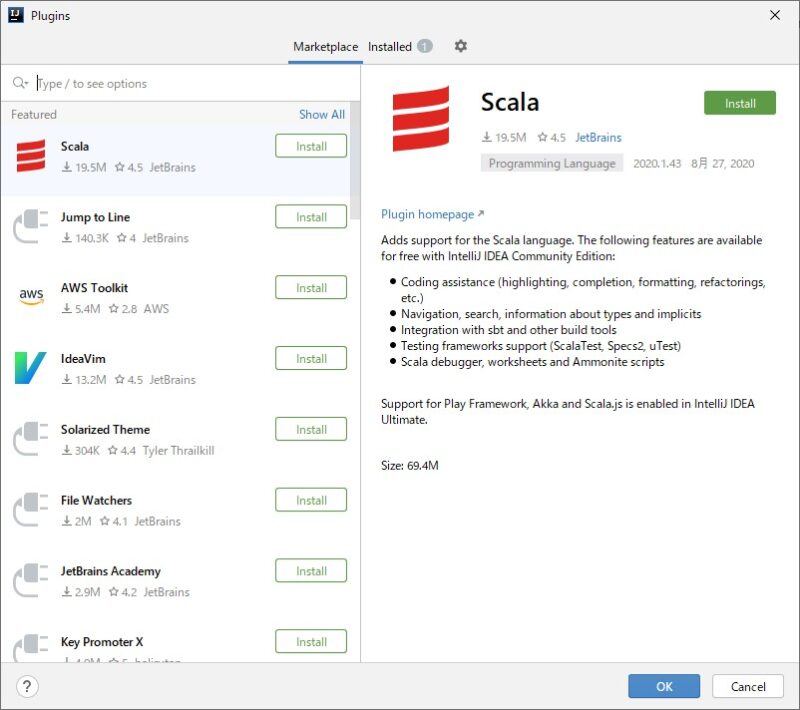Screen dimensions: 800x710
Task: Dismiss the dialog with Cancel
Action: click(x=748, y=686)
